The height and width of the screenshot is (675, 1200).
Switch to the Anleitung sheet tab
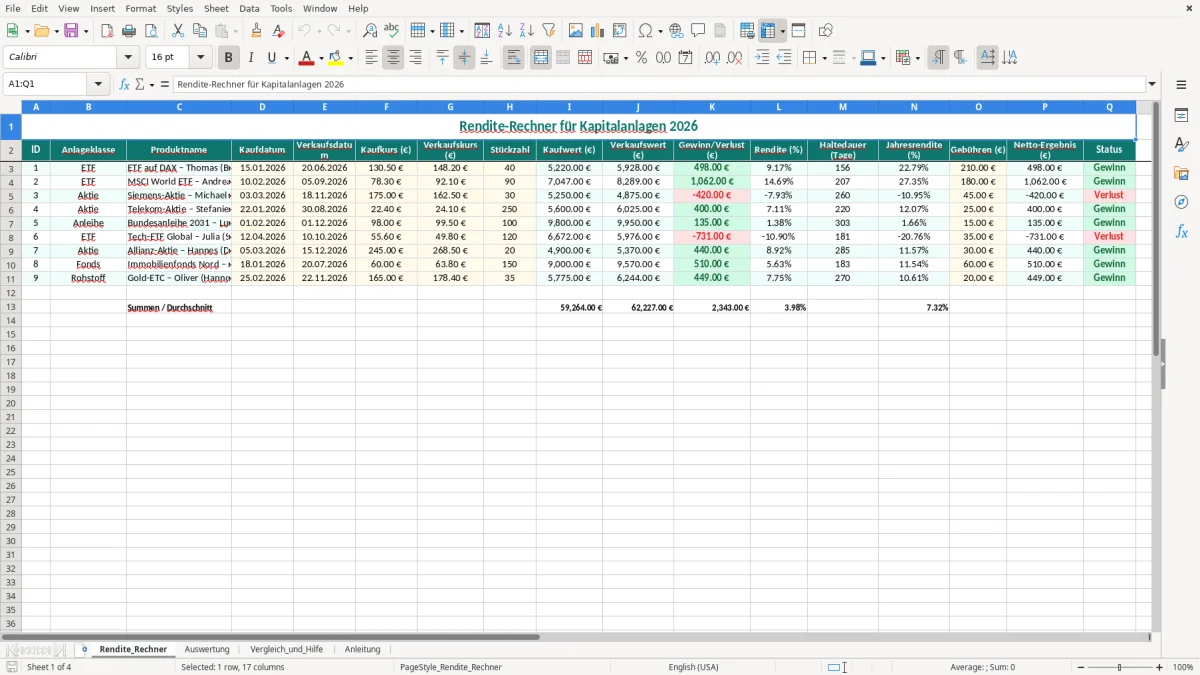pyautogui.click(x=363, y=649)
